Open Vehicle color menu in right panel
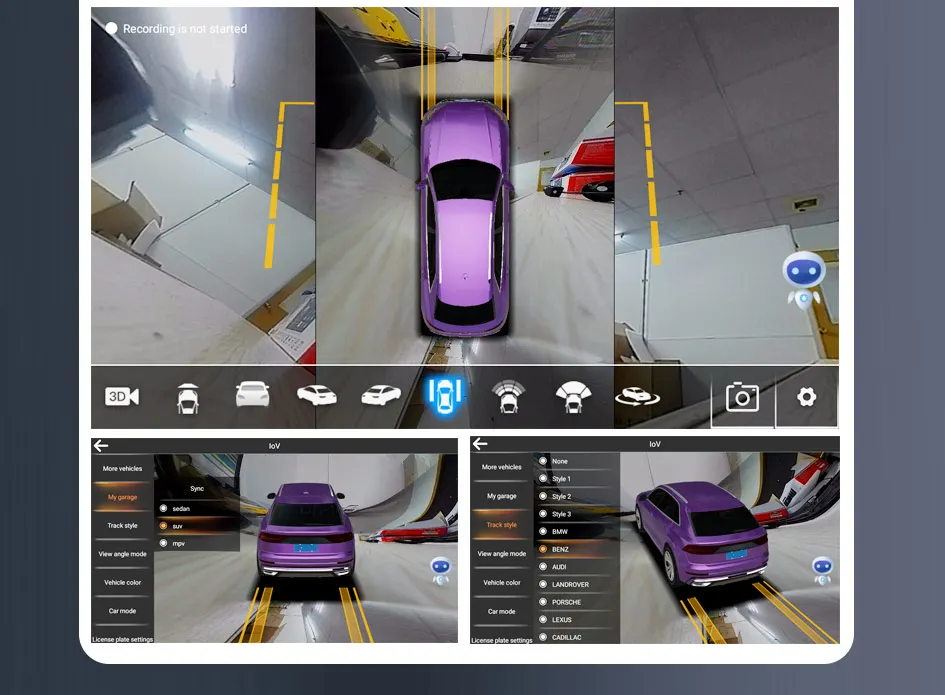 pos(501,582)
